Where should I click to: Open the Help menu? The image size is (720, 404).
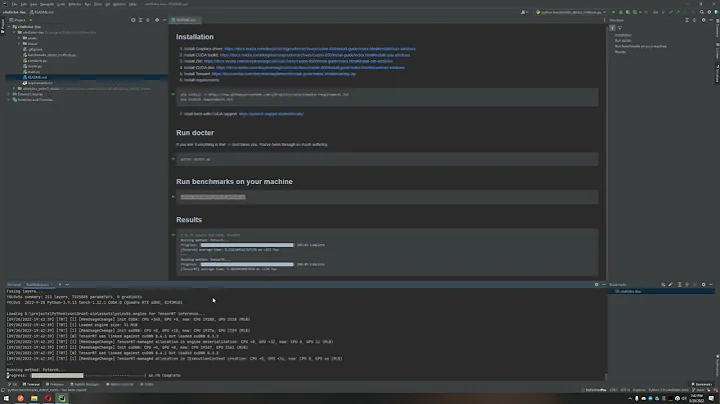[x=133, y=4]
